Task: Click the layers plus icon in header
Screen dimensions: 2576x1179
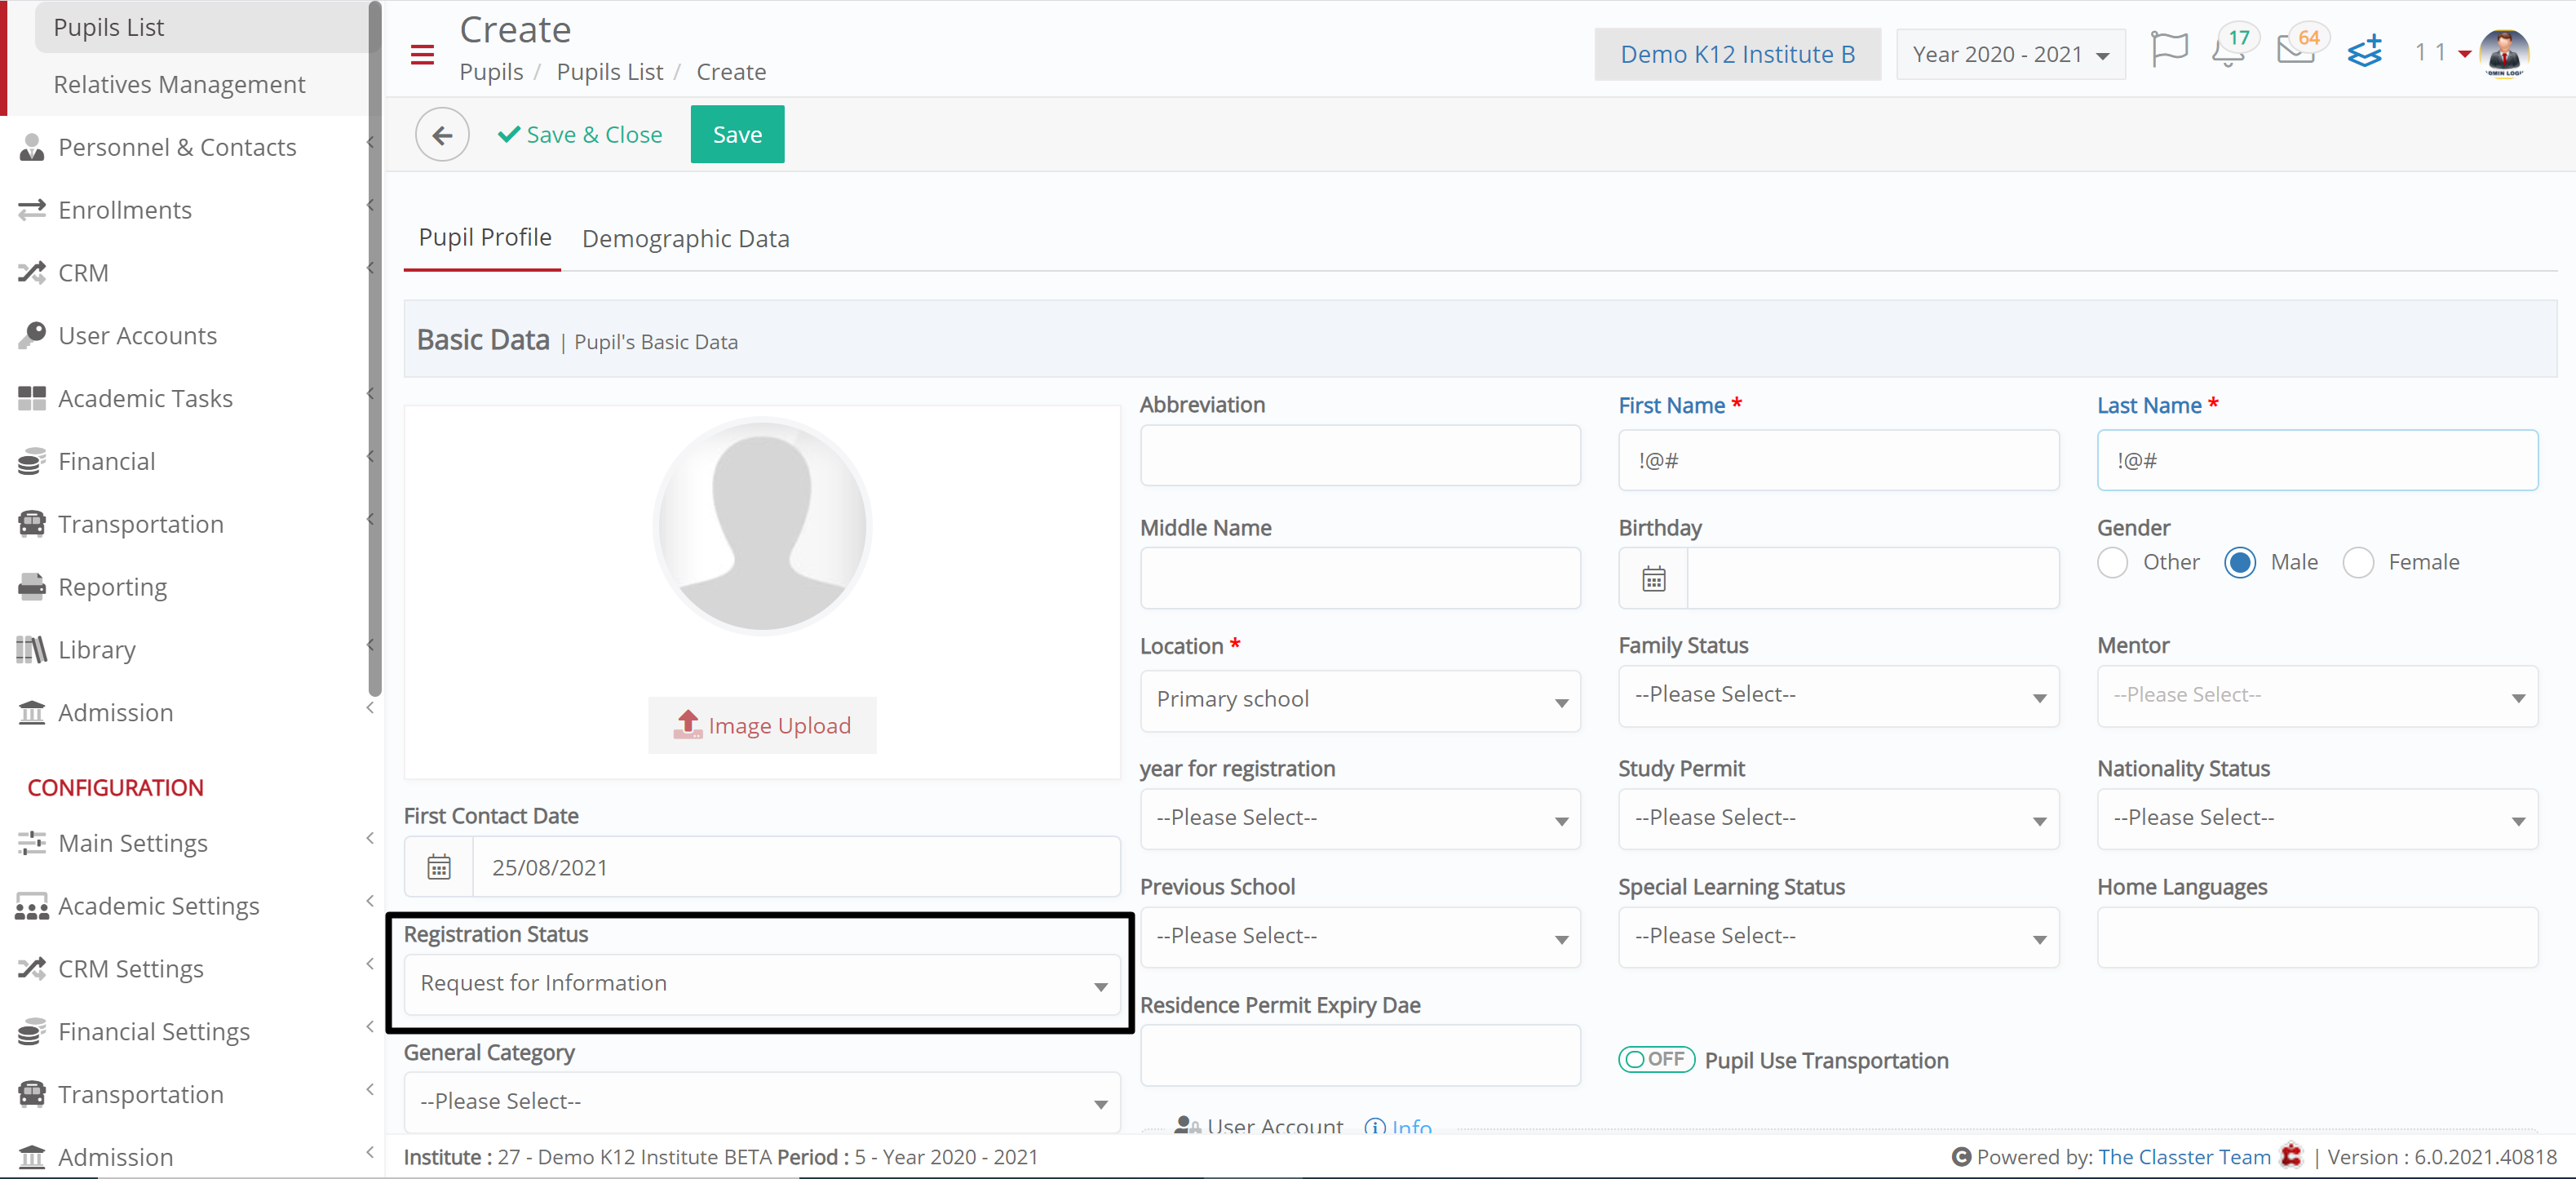Action: [2365, 50]
